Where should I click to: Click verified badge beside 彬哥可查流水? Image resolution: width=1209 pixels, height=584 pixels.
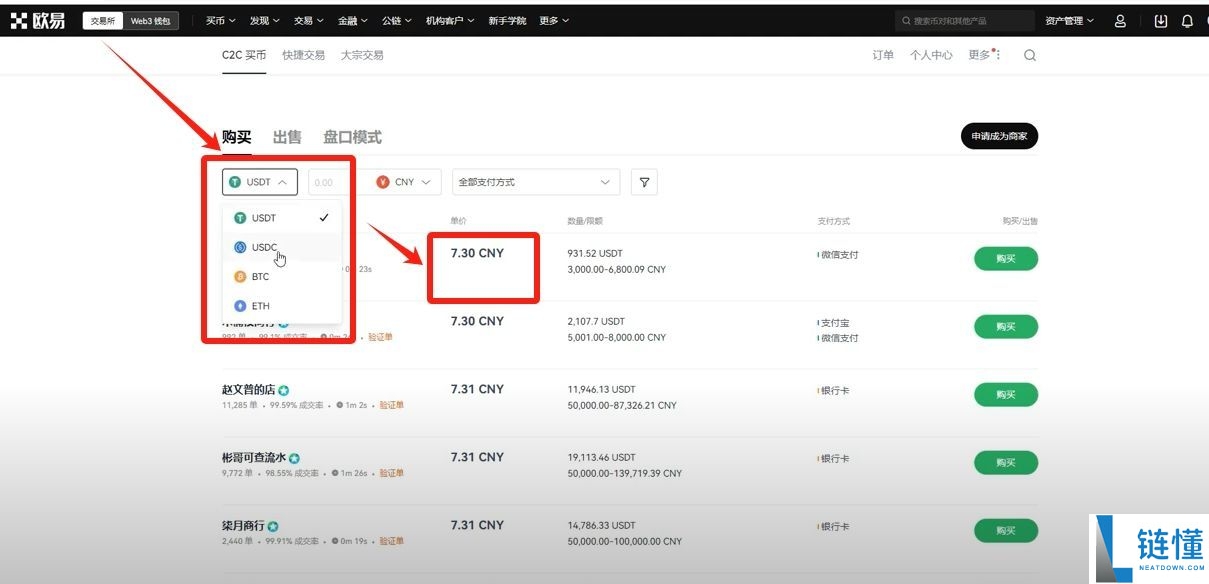(295, 458)
